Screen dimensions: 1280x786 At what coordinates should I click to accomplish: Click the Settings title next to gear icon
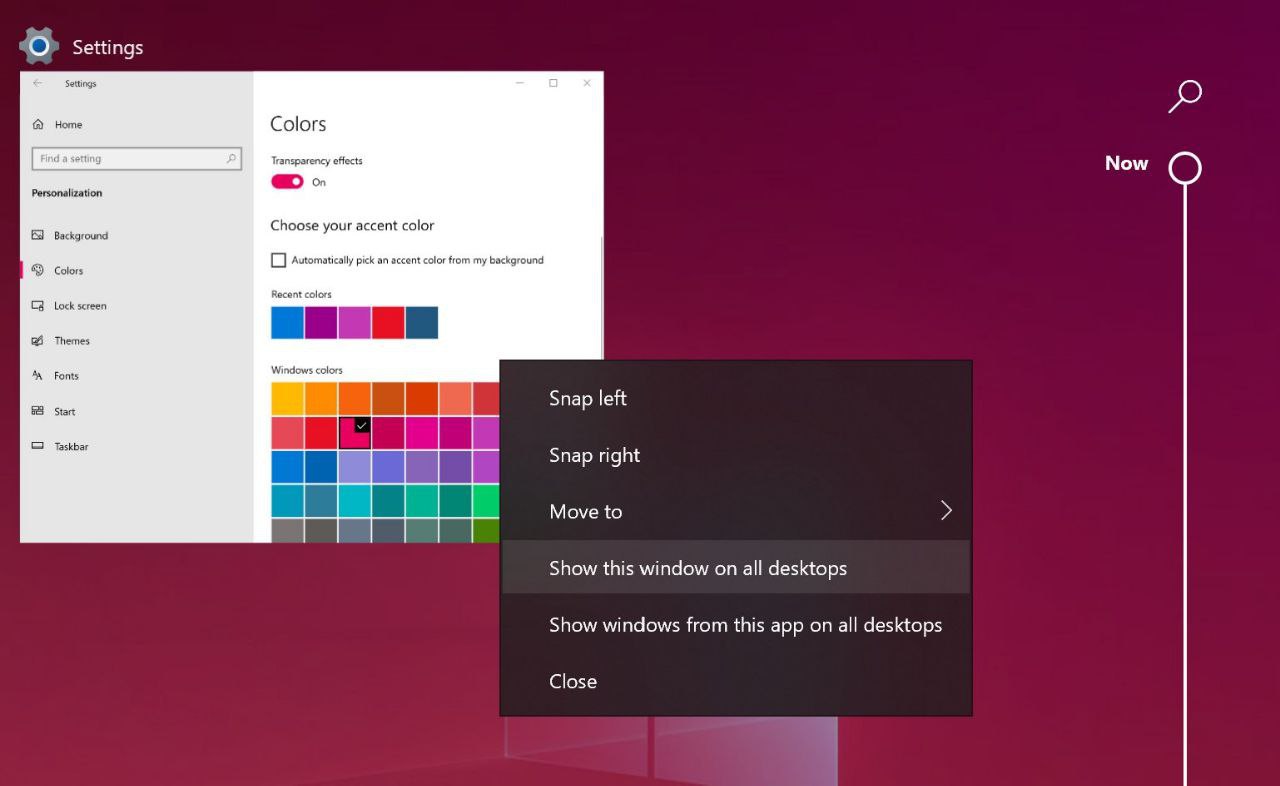[x=108, y=47]
